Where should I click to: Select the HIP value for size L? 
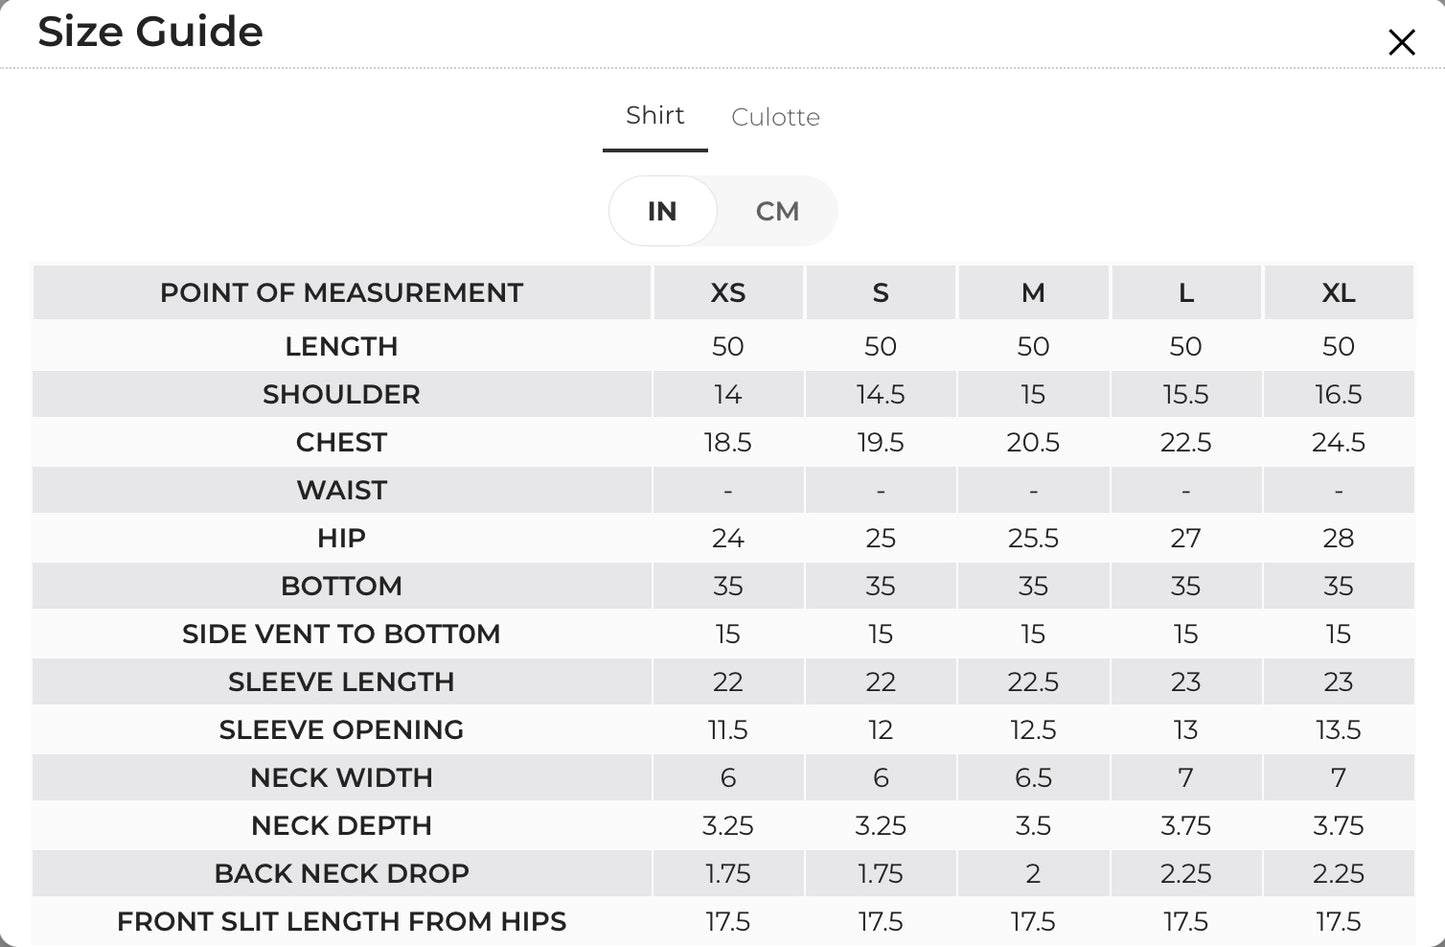pos(1185,538)
